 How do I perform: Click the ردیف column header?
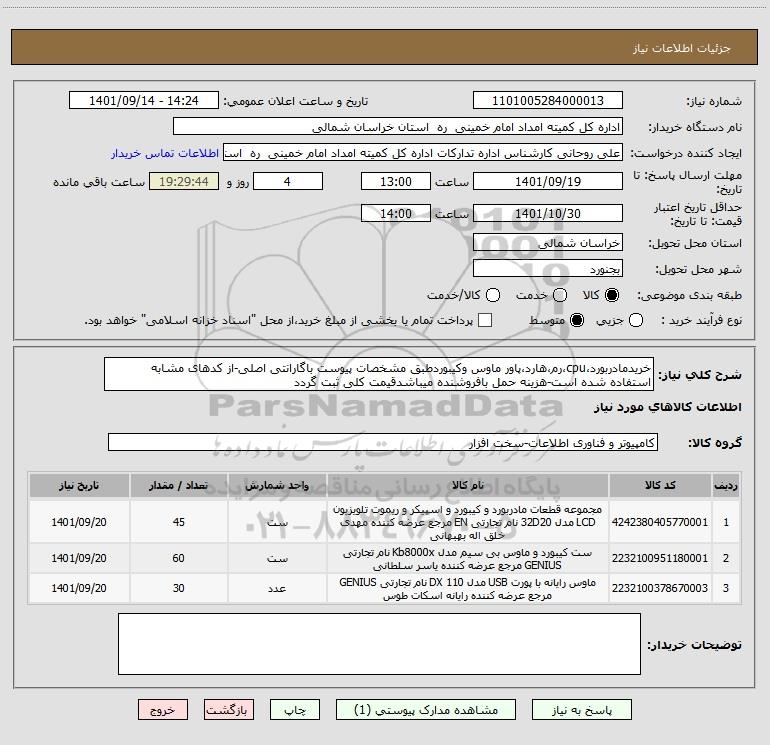pyautogui.click(x=726, y=485)
